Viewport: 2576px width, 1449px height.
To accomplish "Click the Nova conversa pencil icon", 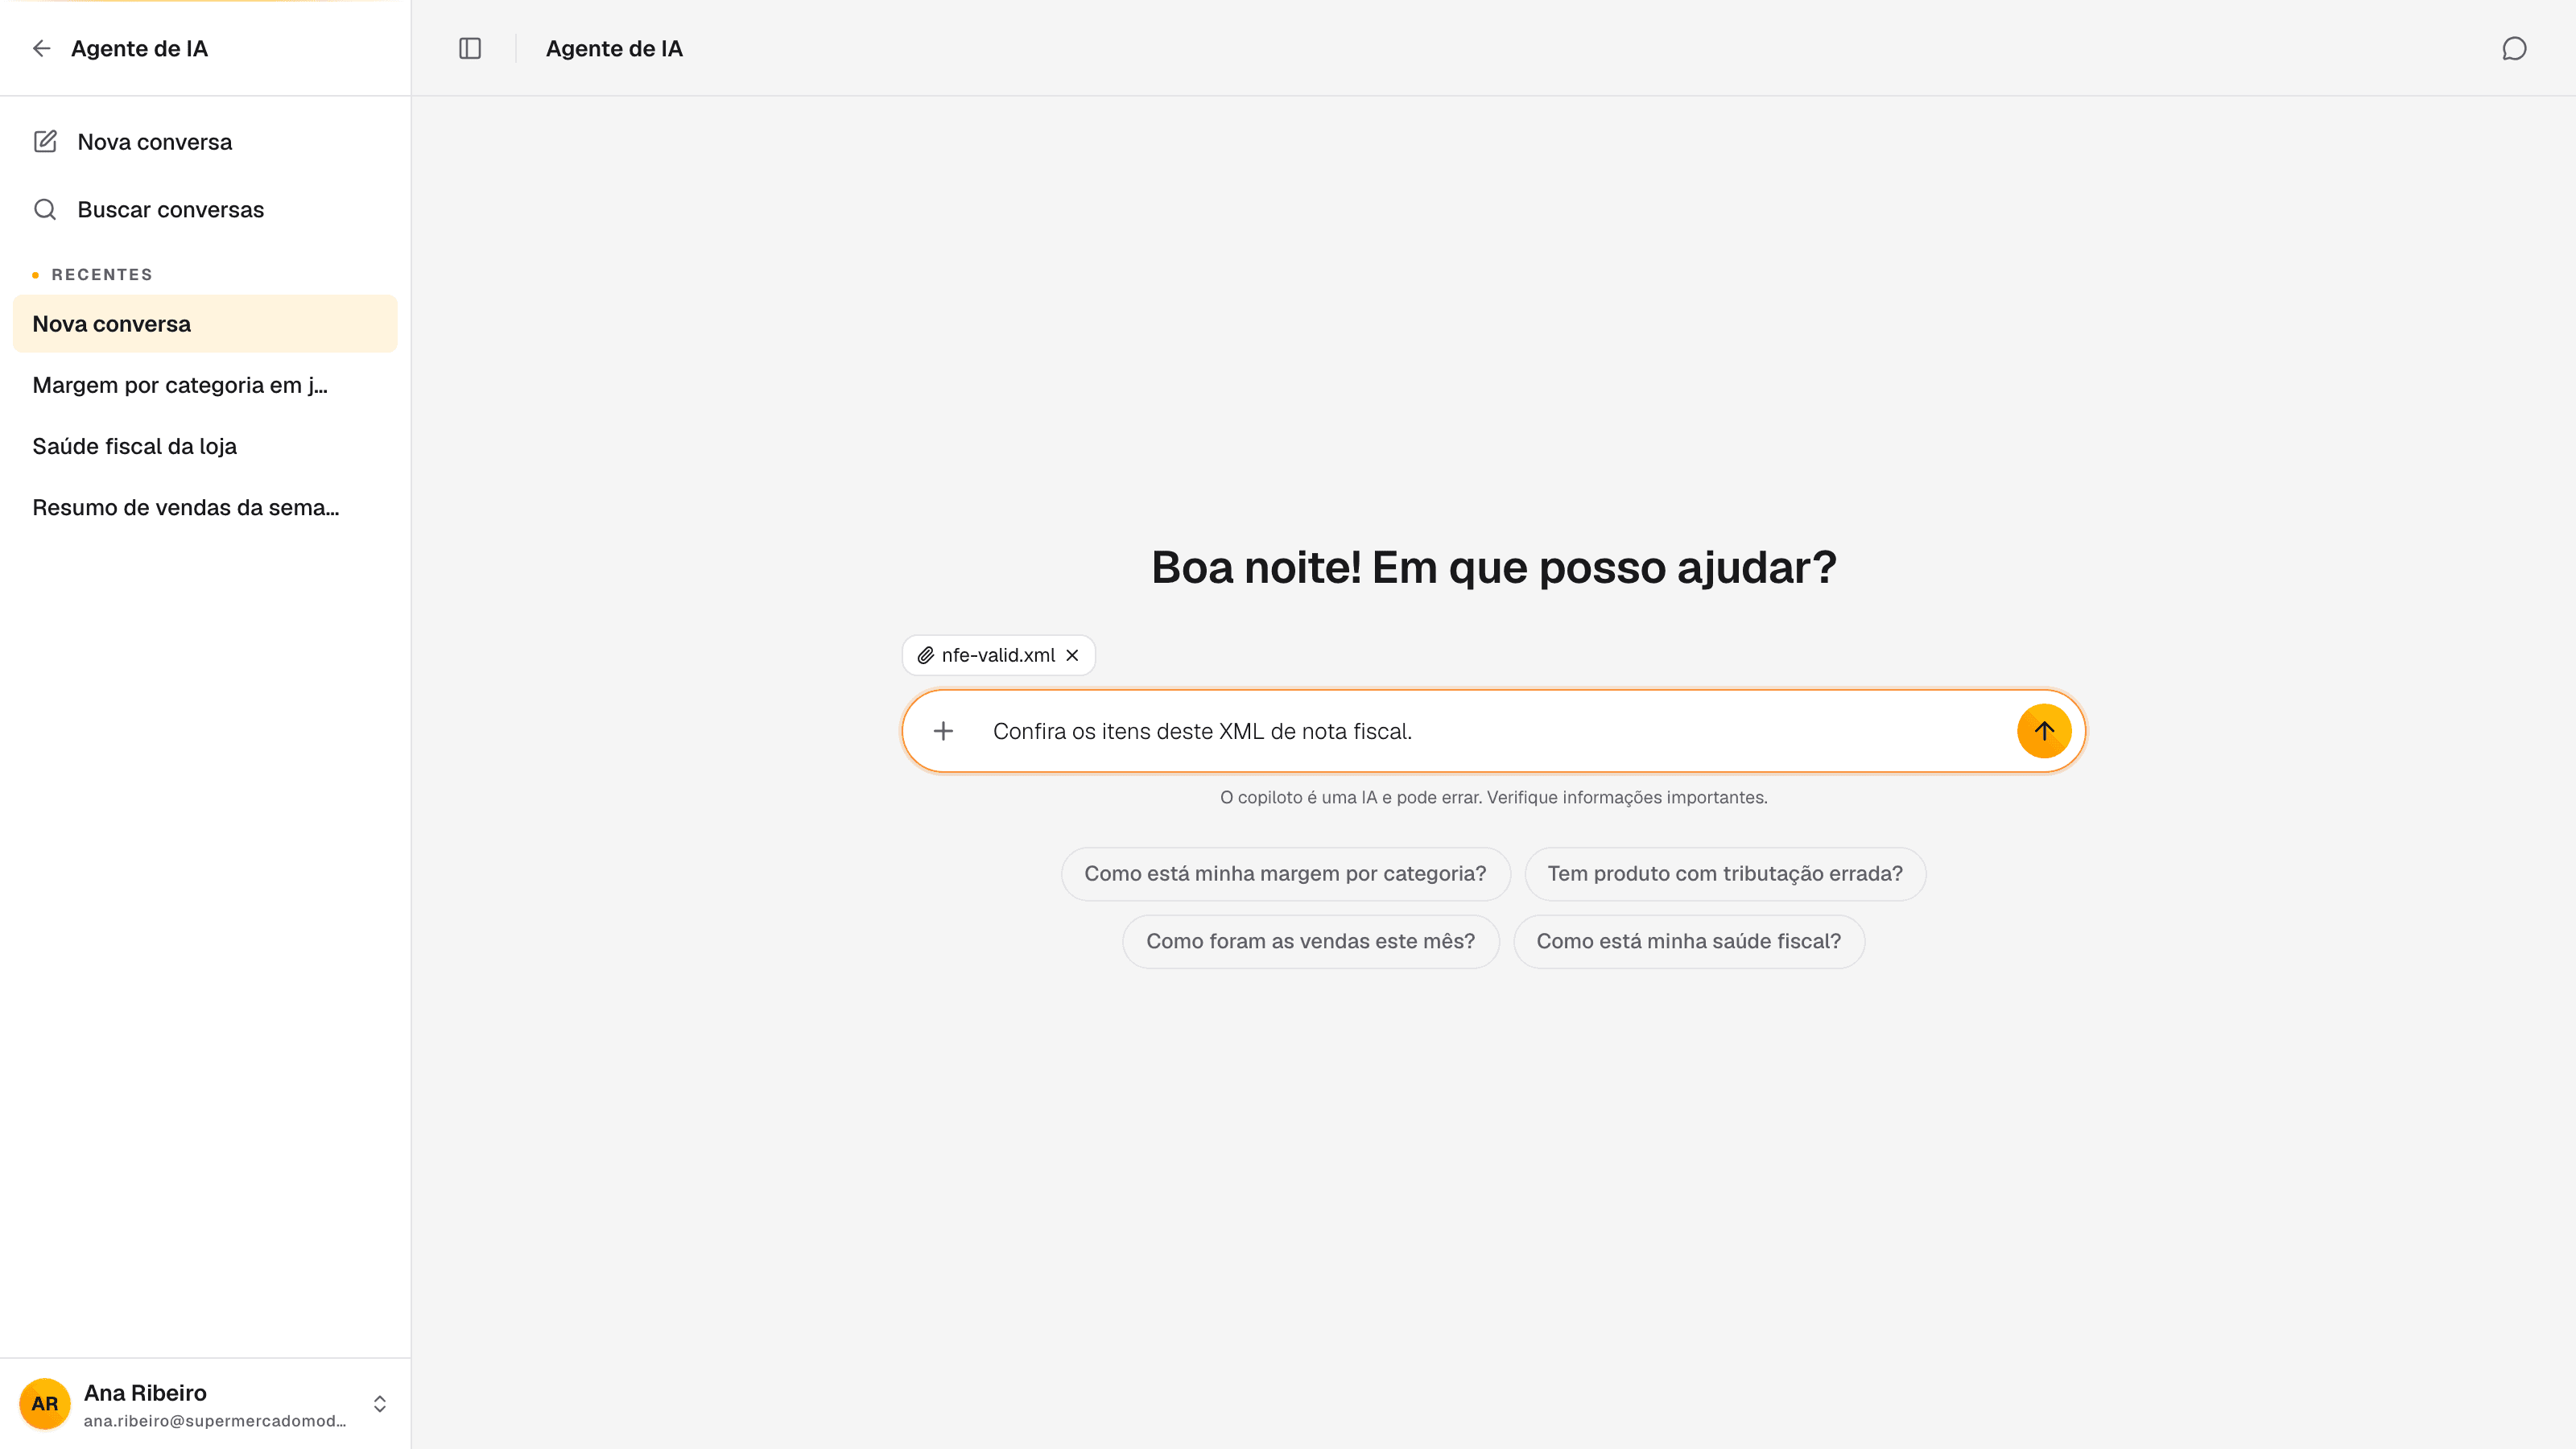I will 45,141.
